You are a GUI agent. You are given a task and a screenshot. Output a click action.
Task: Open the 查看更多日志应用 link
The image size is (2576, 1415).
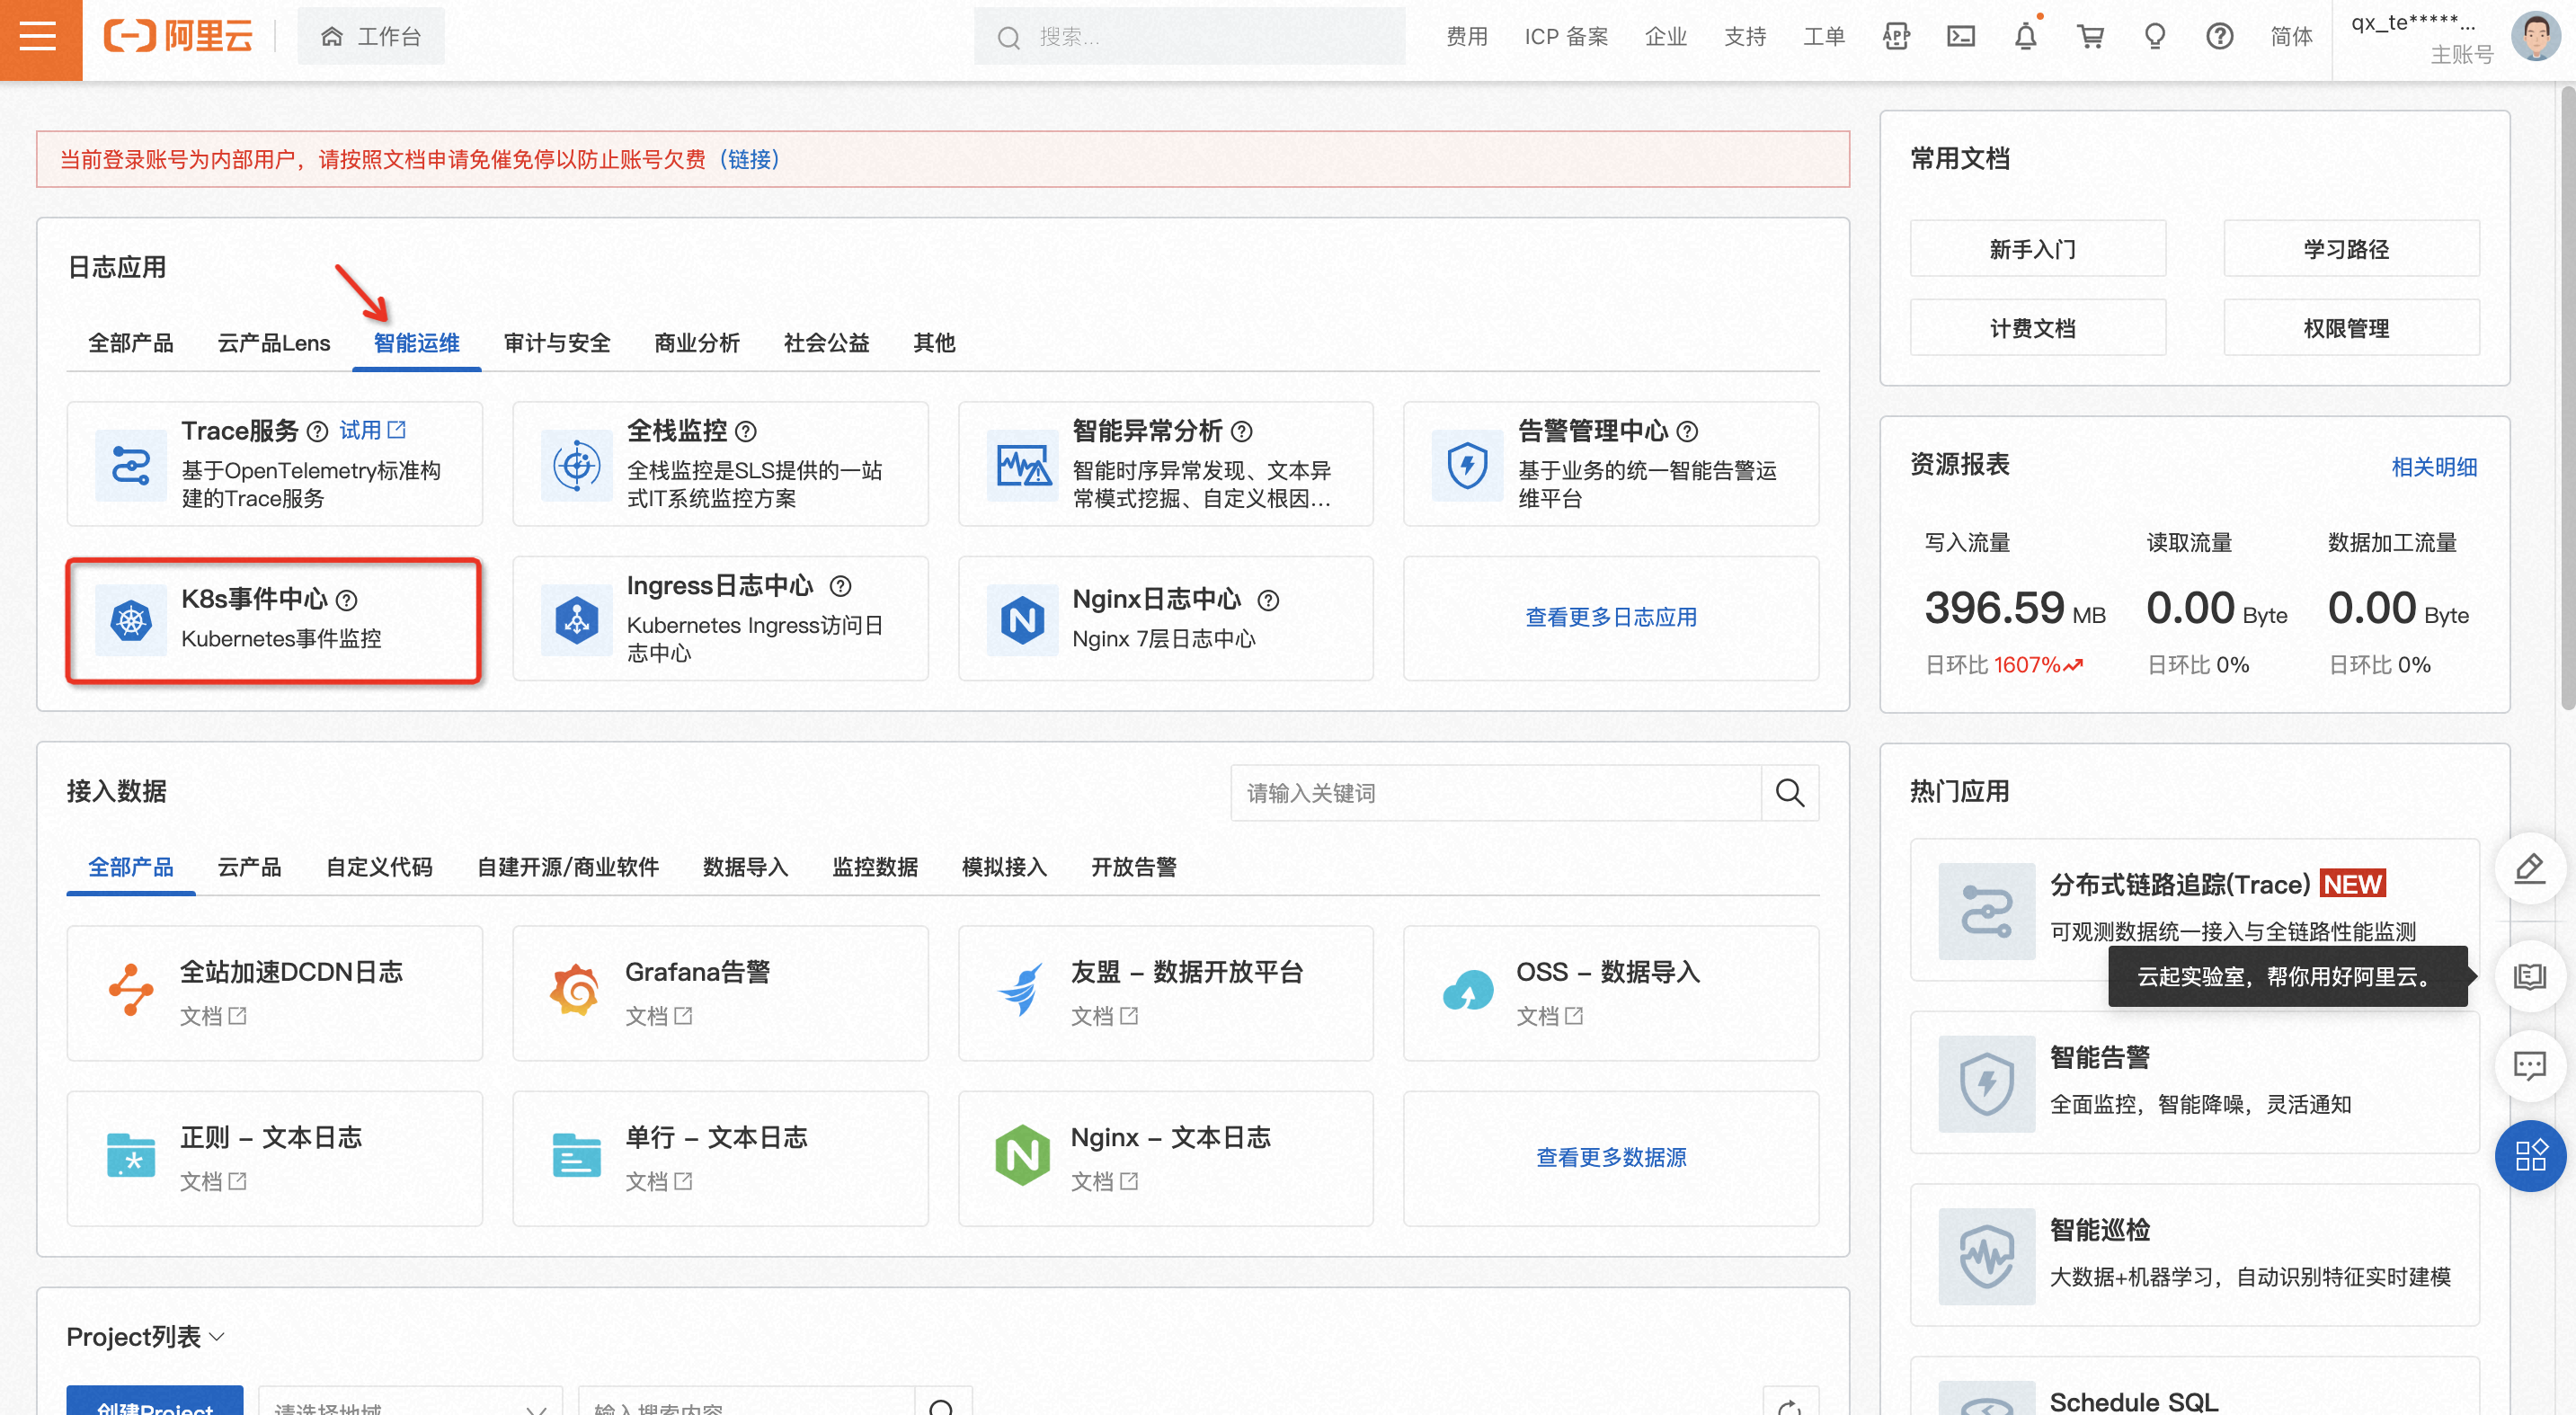point(1610,617)
